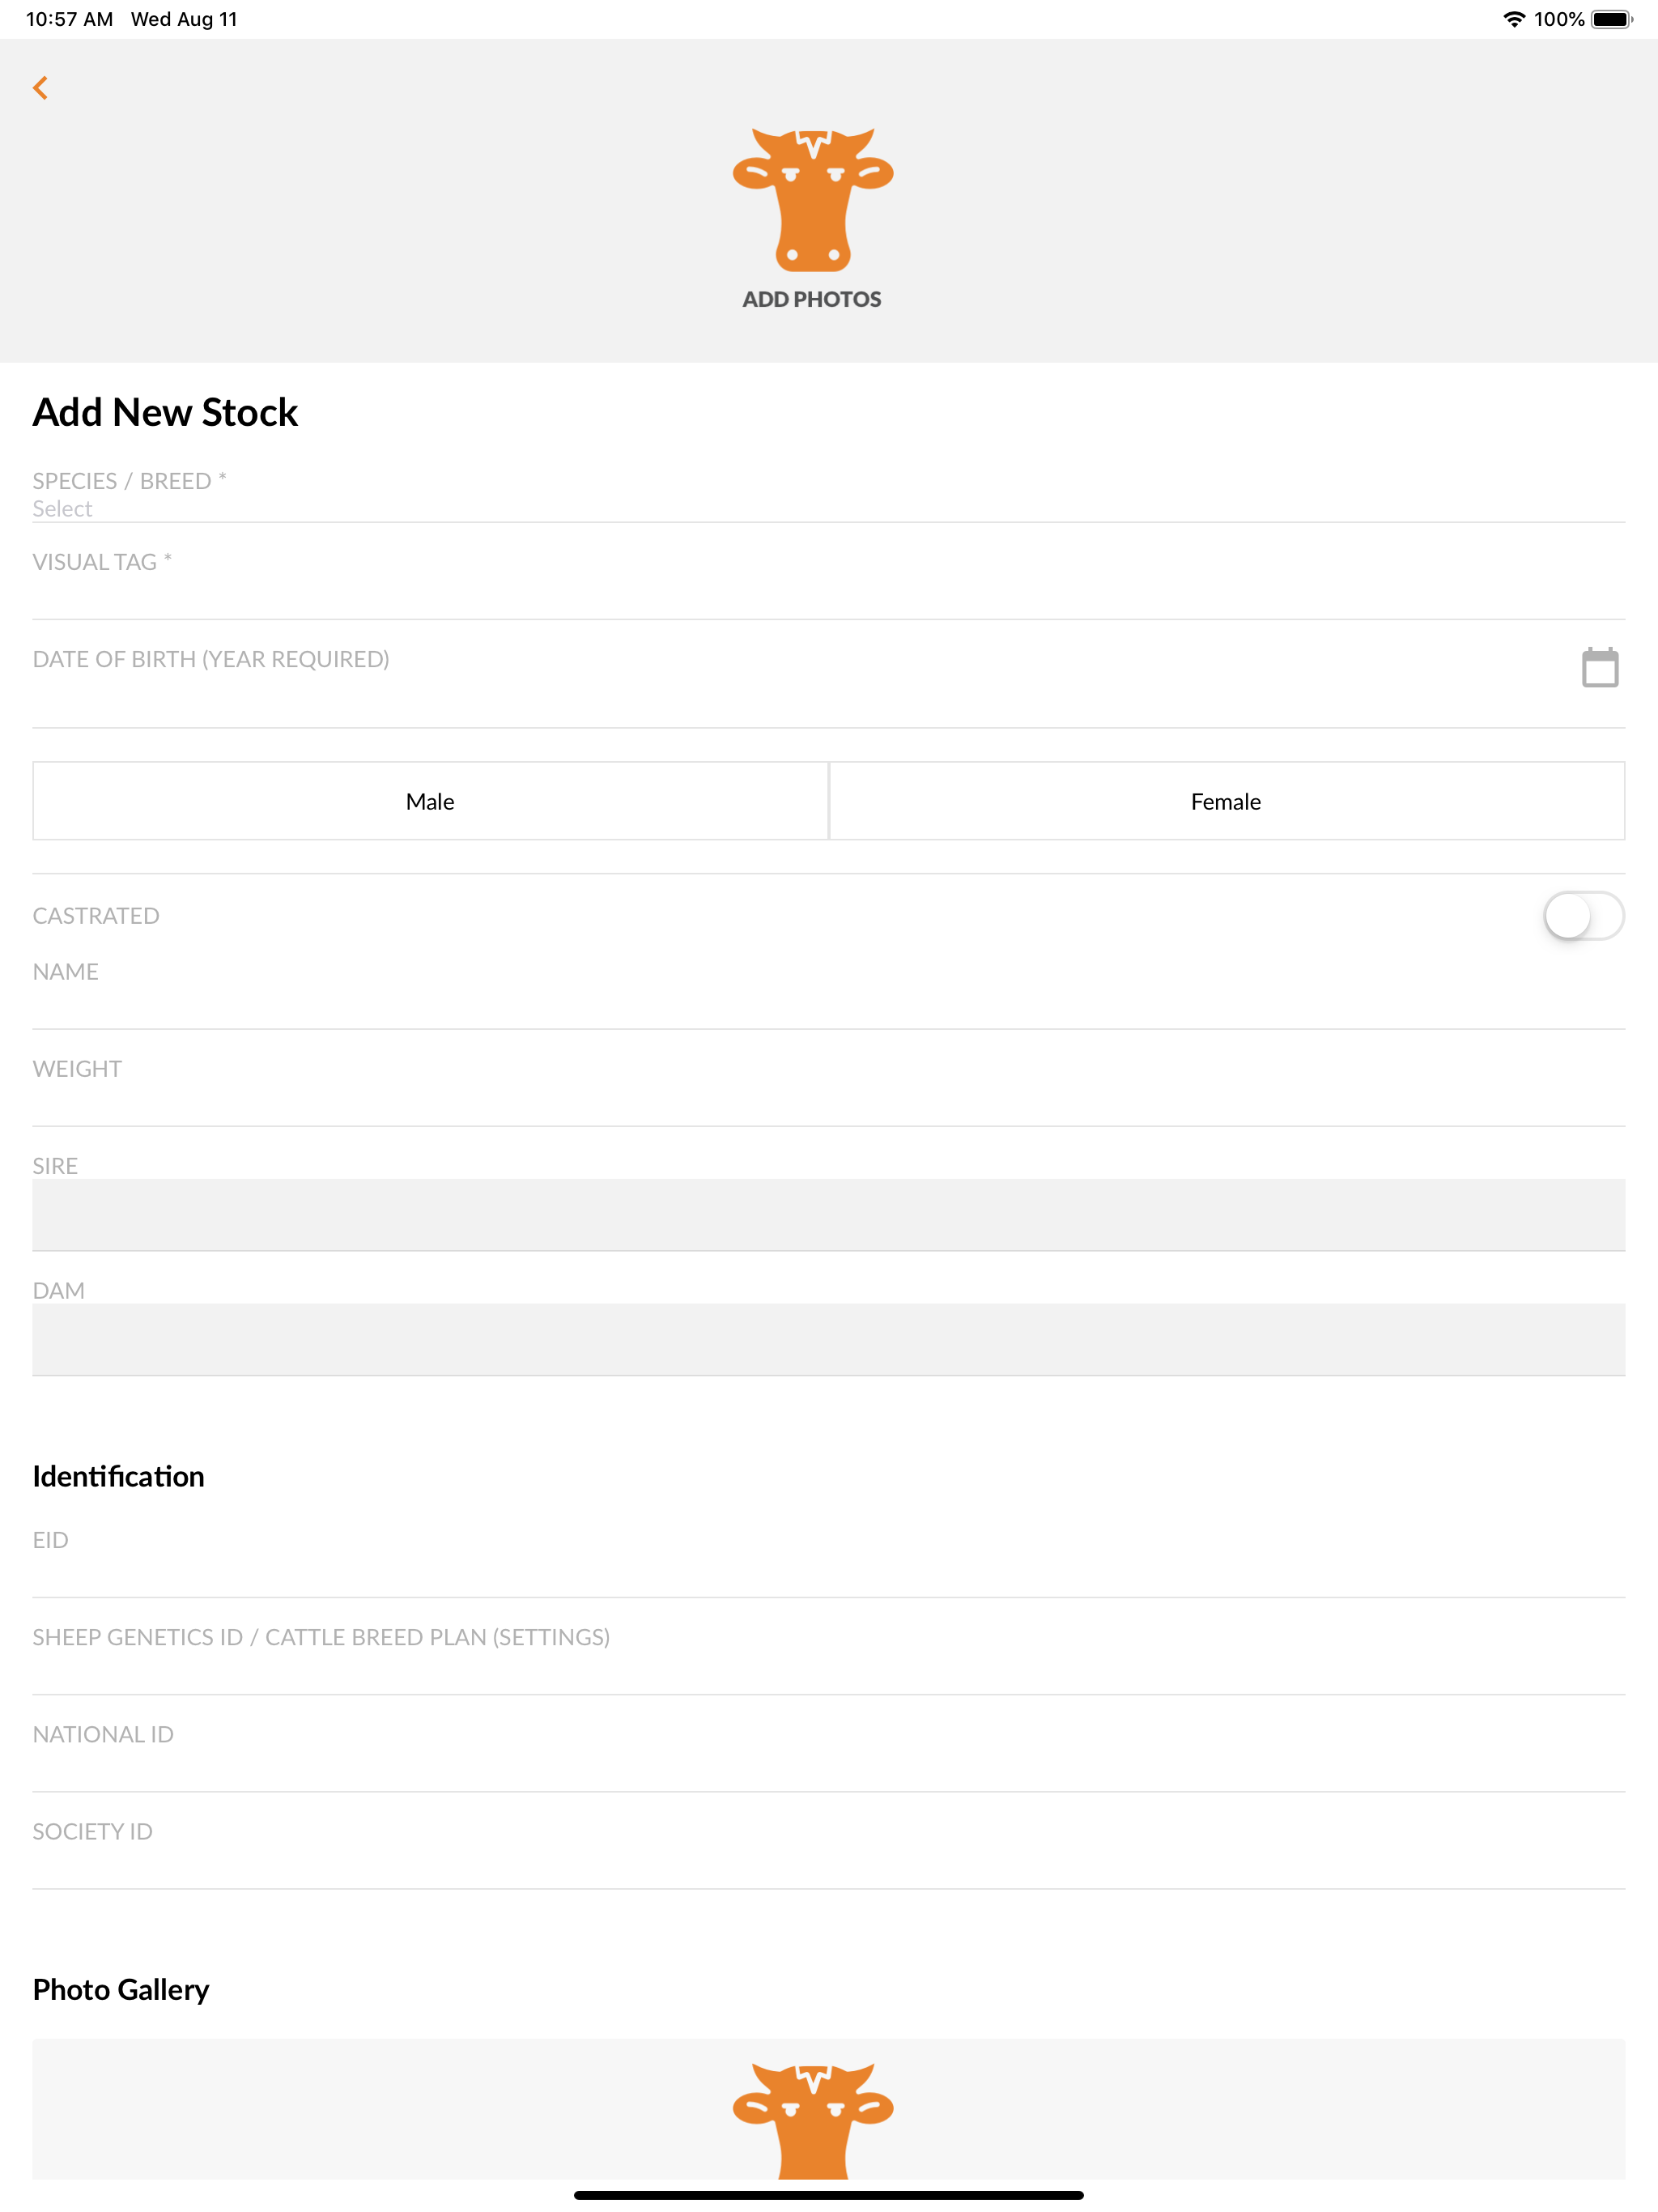1658x2212 pixels.
Task: Toggle the Castrated switch
Action: pyautogui.click(x=1583, y=916)
